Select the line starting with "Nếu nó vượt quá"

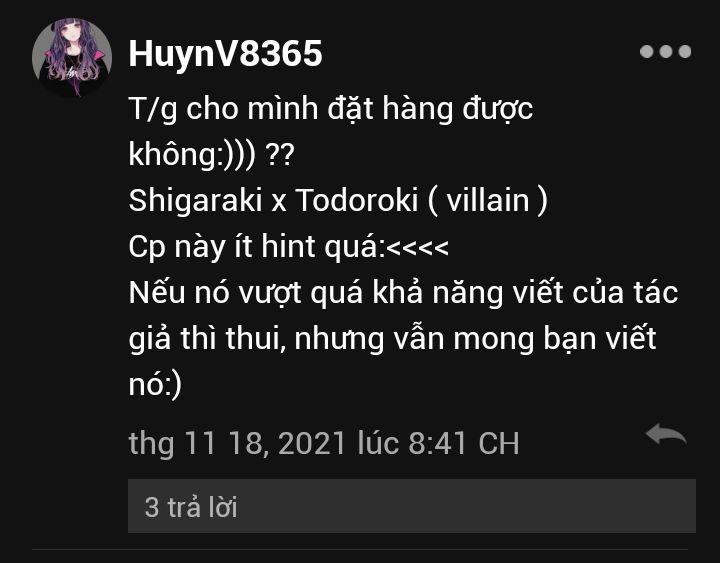403,293
